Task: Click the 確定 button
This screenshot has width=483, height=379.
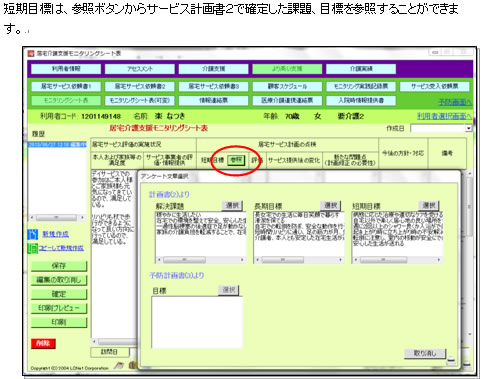Action: pos(59,294)
